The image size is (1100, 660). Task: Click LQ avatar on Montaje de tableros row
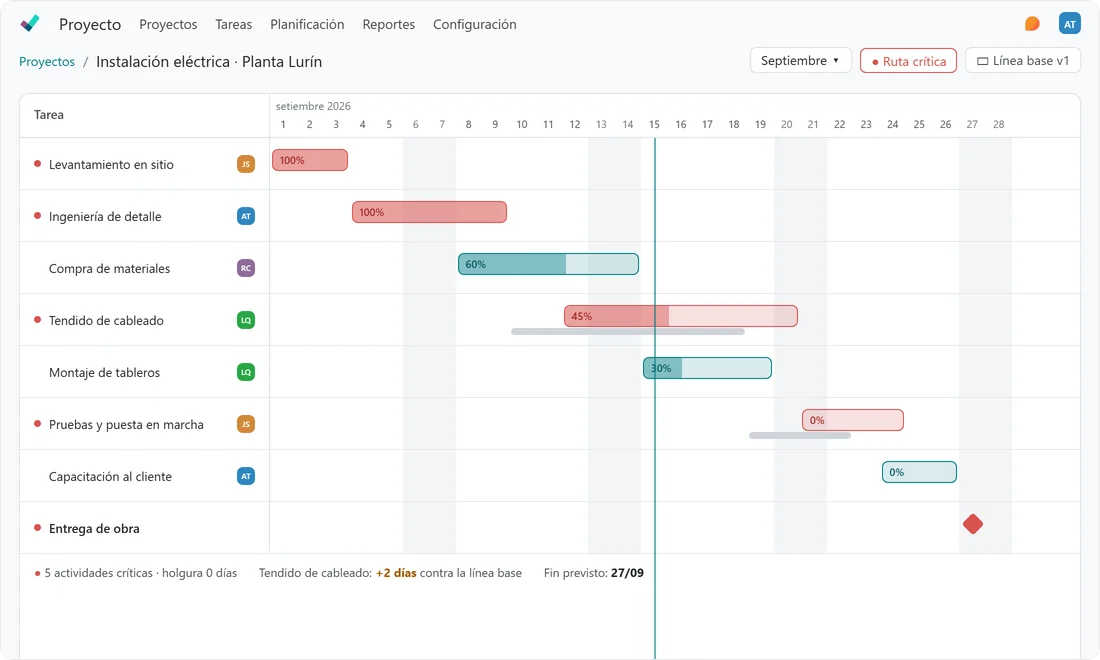246,372
